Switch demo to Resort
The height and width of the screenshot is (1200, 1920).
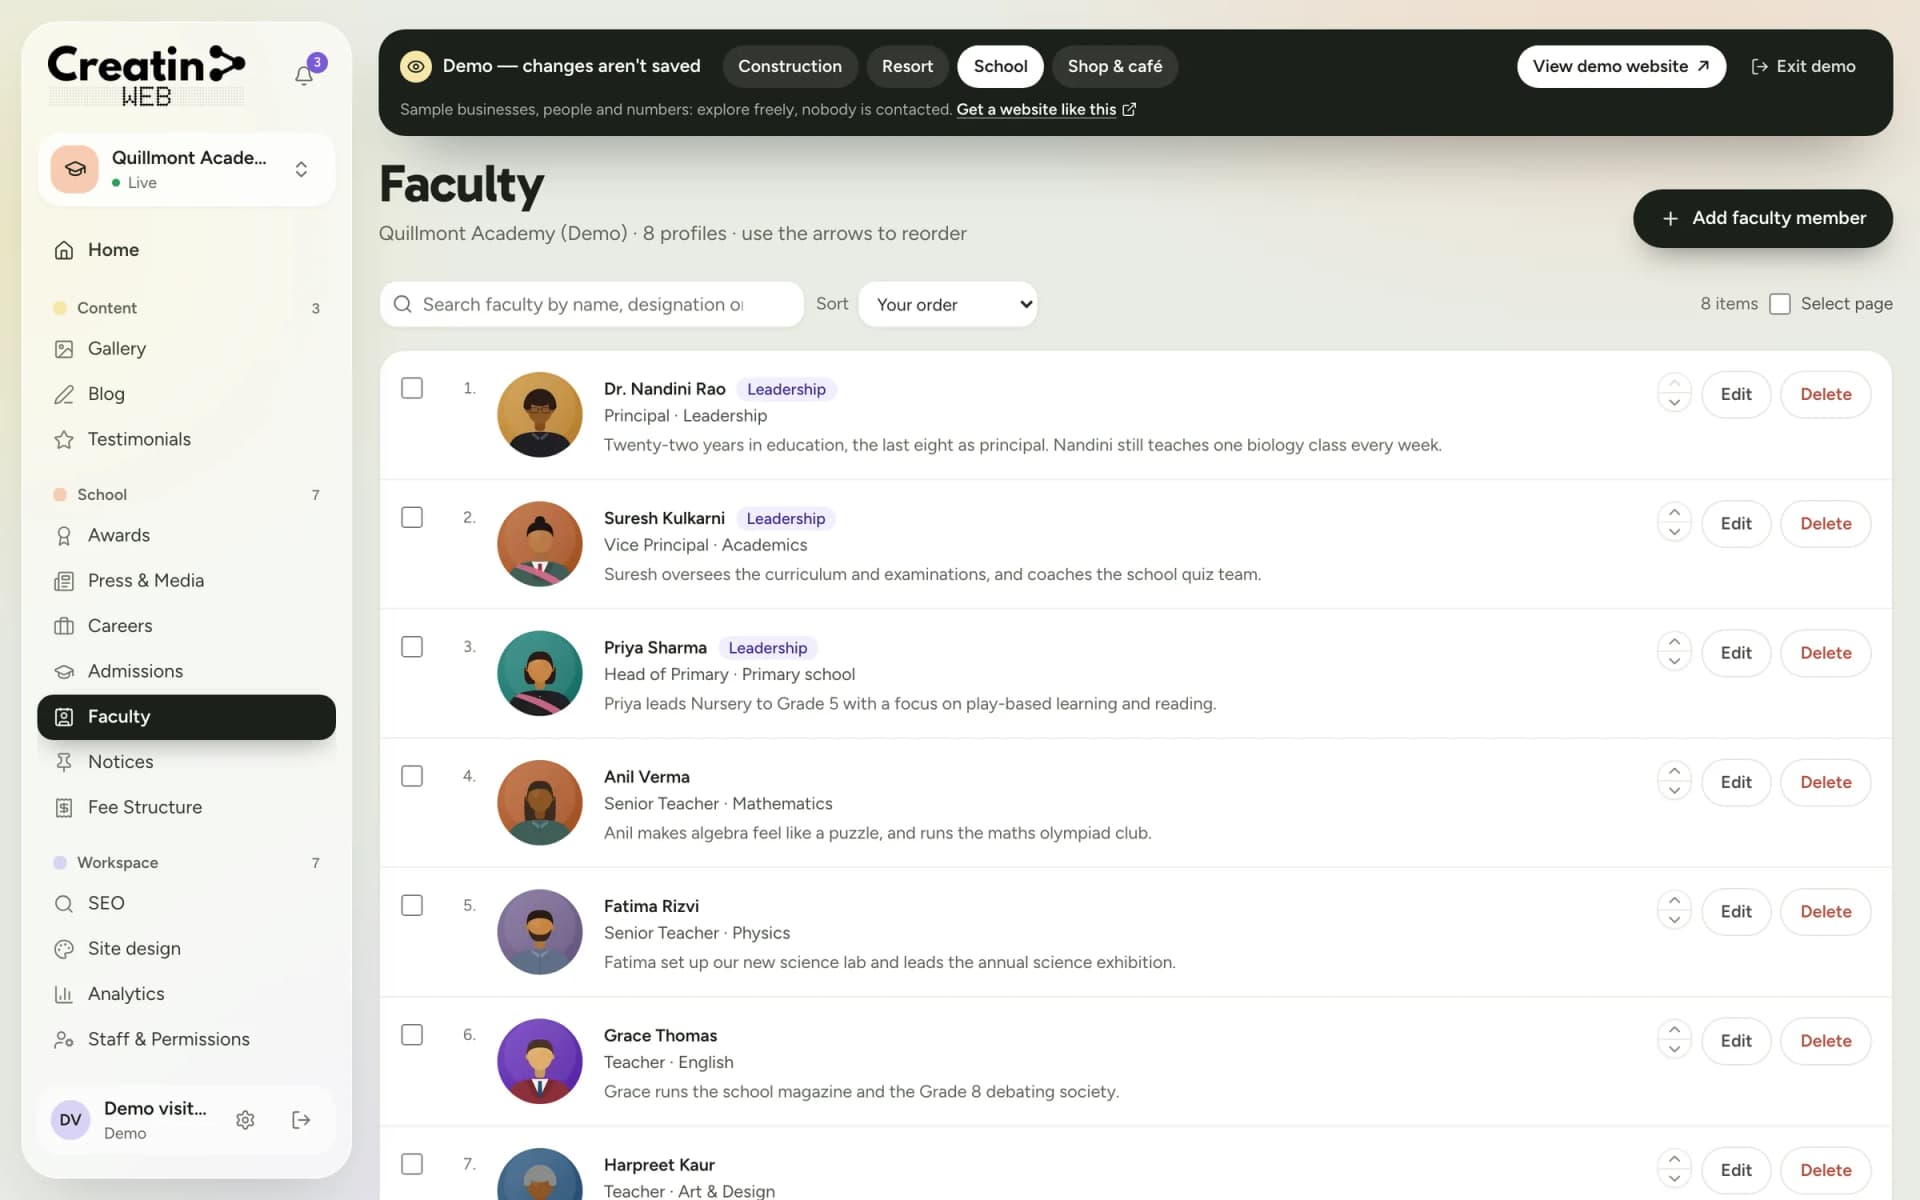(907, 66)
